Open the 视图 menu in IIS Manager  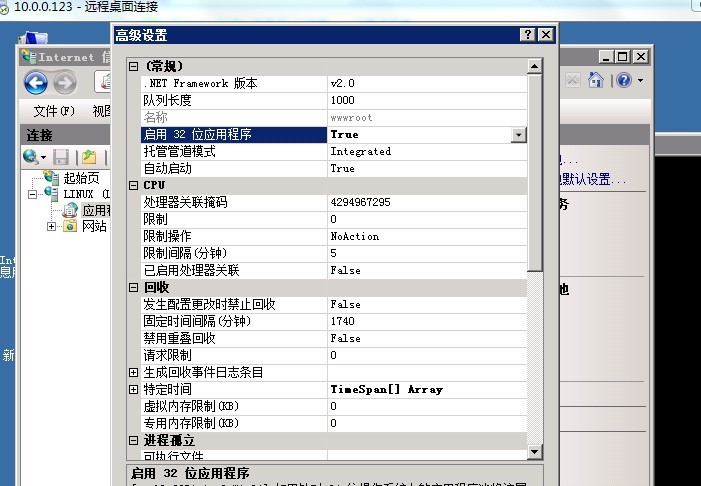click(x=101, y=110)
